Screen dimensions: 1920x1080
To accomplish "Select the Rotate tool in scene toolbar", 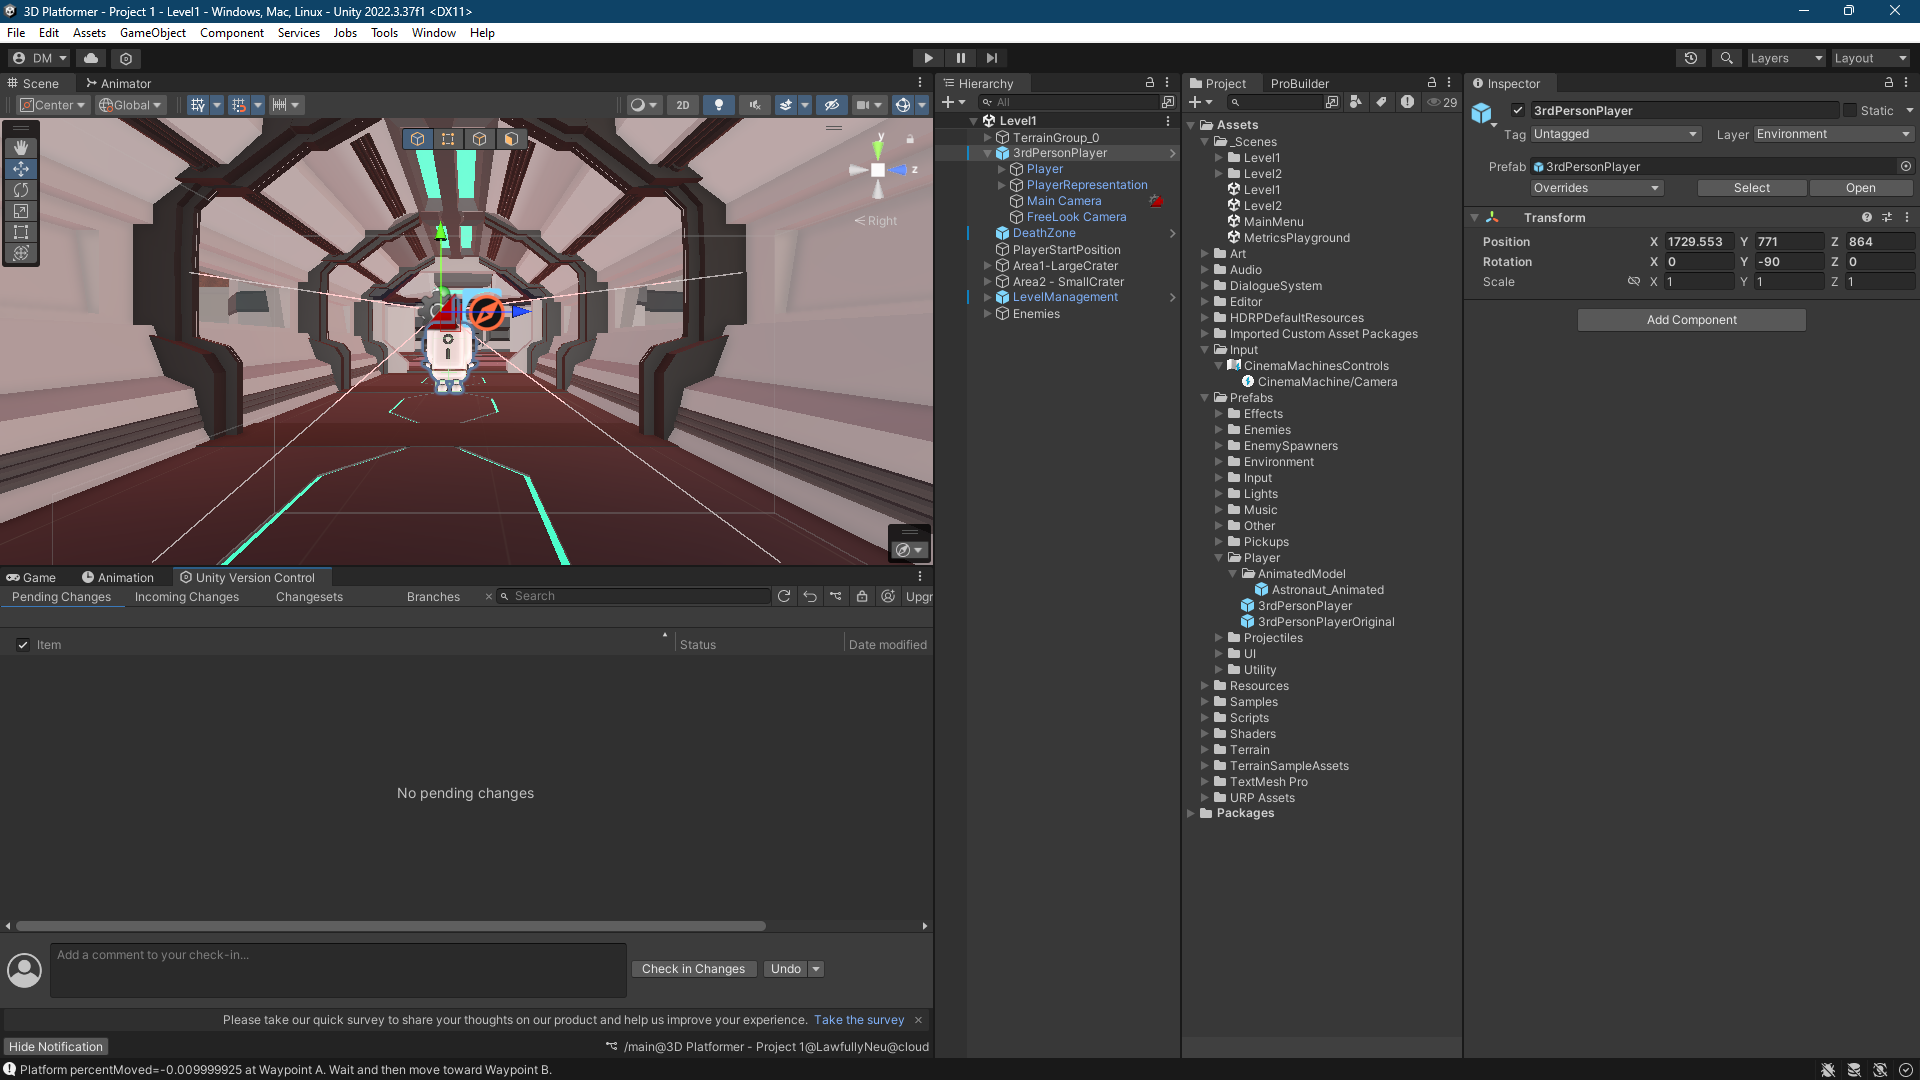I will (x=21, y=190).
